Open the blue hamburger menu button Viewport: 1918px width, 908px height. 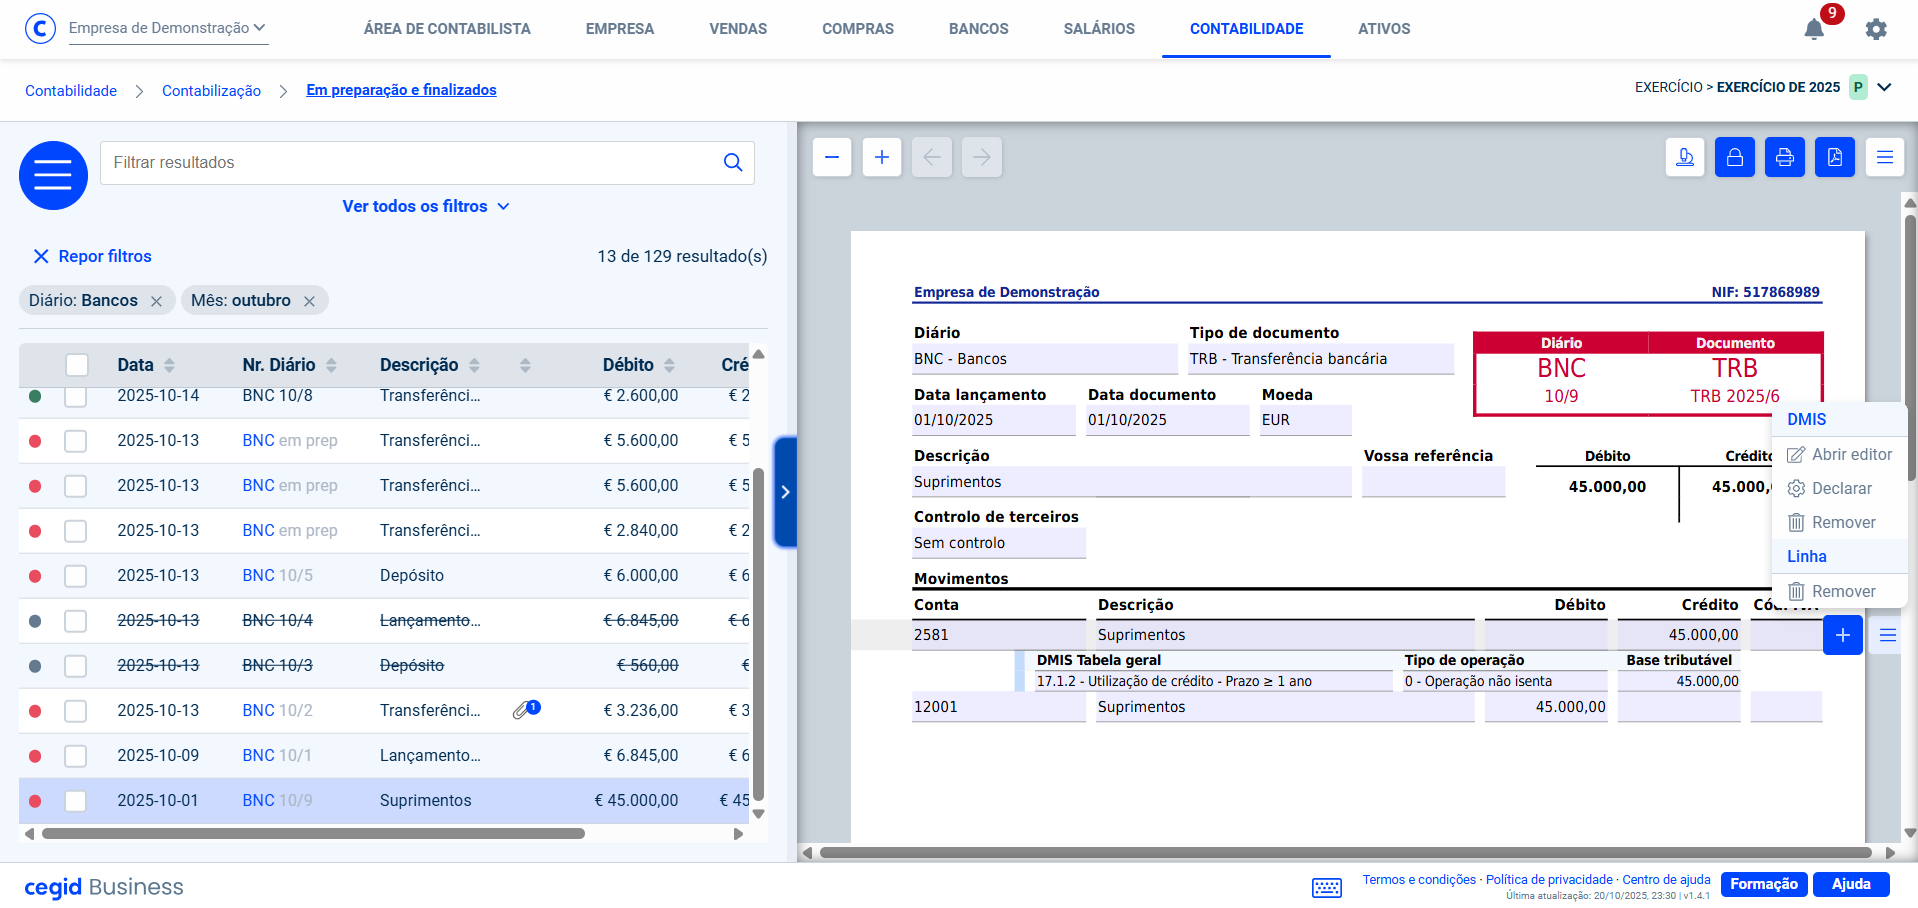(x=54, y=175)
